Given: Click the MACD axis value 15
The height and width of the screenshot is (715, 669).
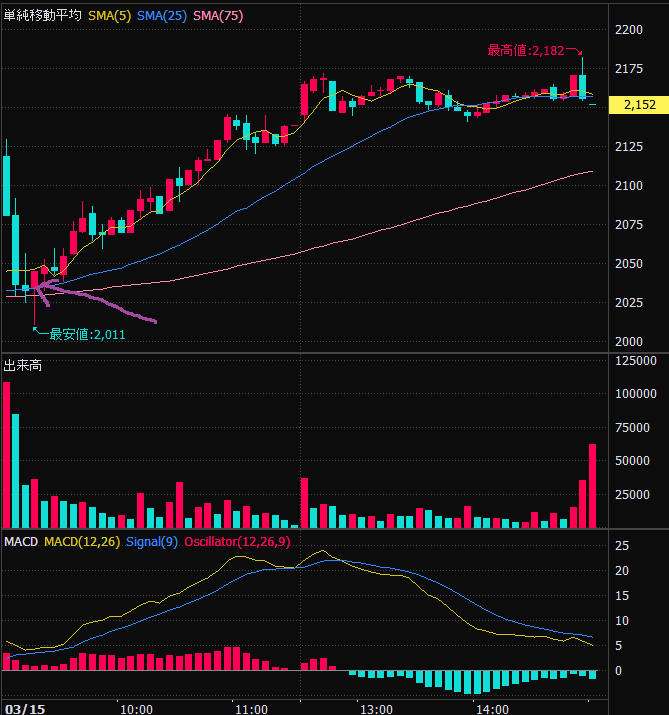Looking at the screenshot, I should (x=622, y=596).
